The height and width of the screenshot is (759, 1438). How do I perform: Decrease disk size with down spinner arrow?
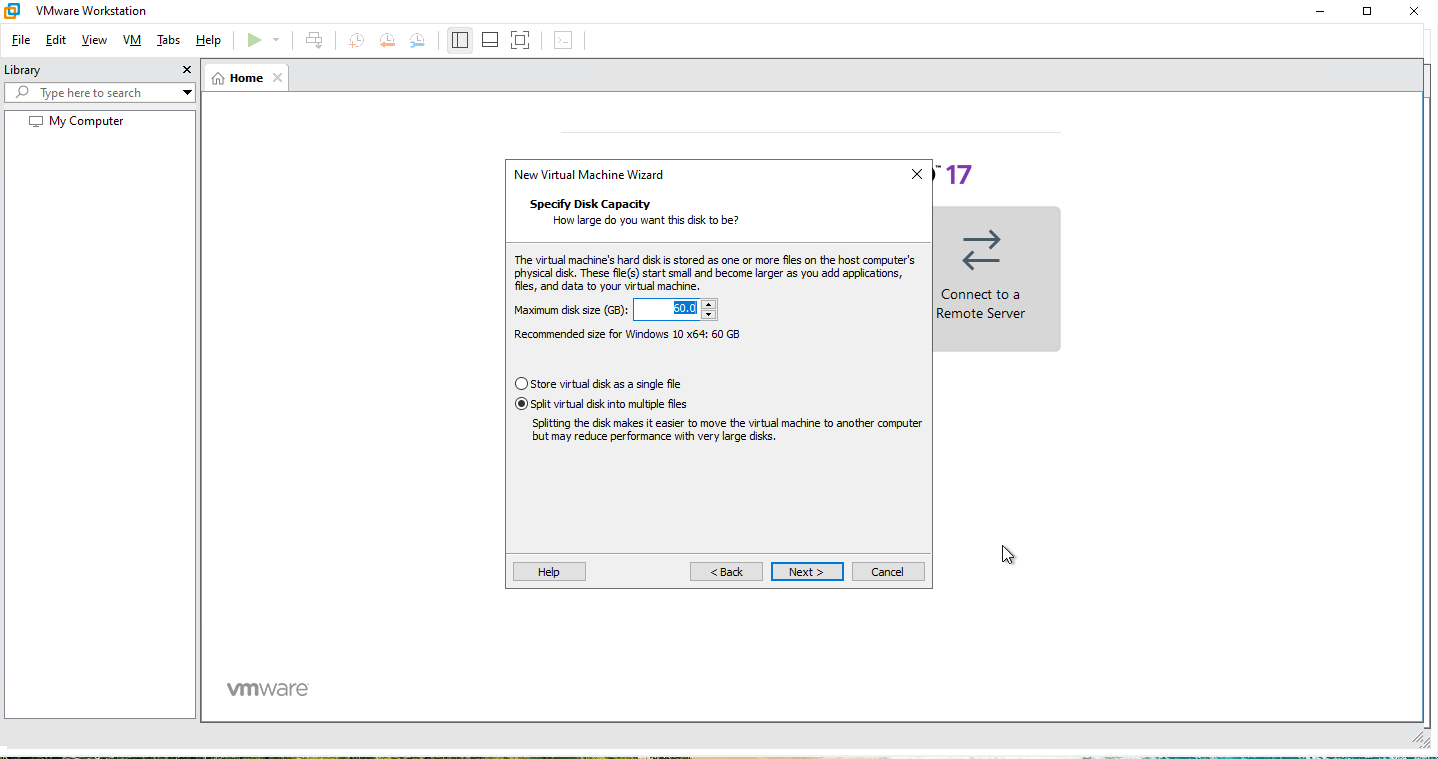point(708,314)
